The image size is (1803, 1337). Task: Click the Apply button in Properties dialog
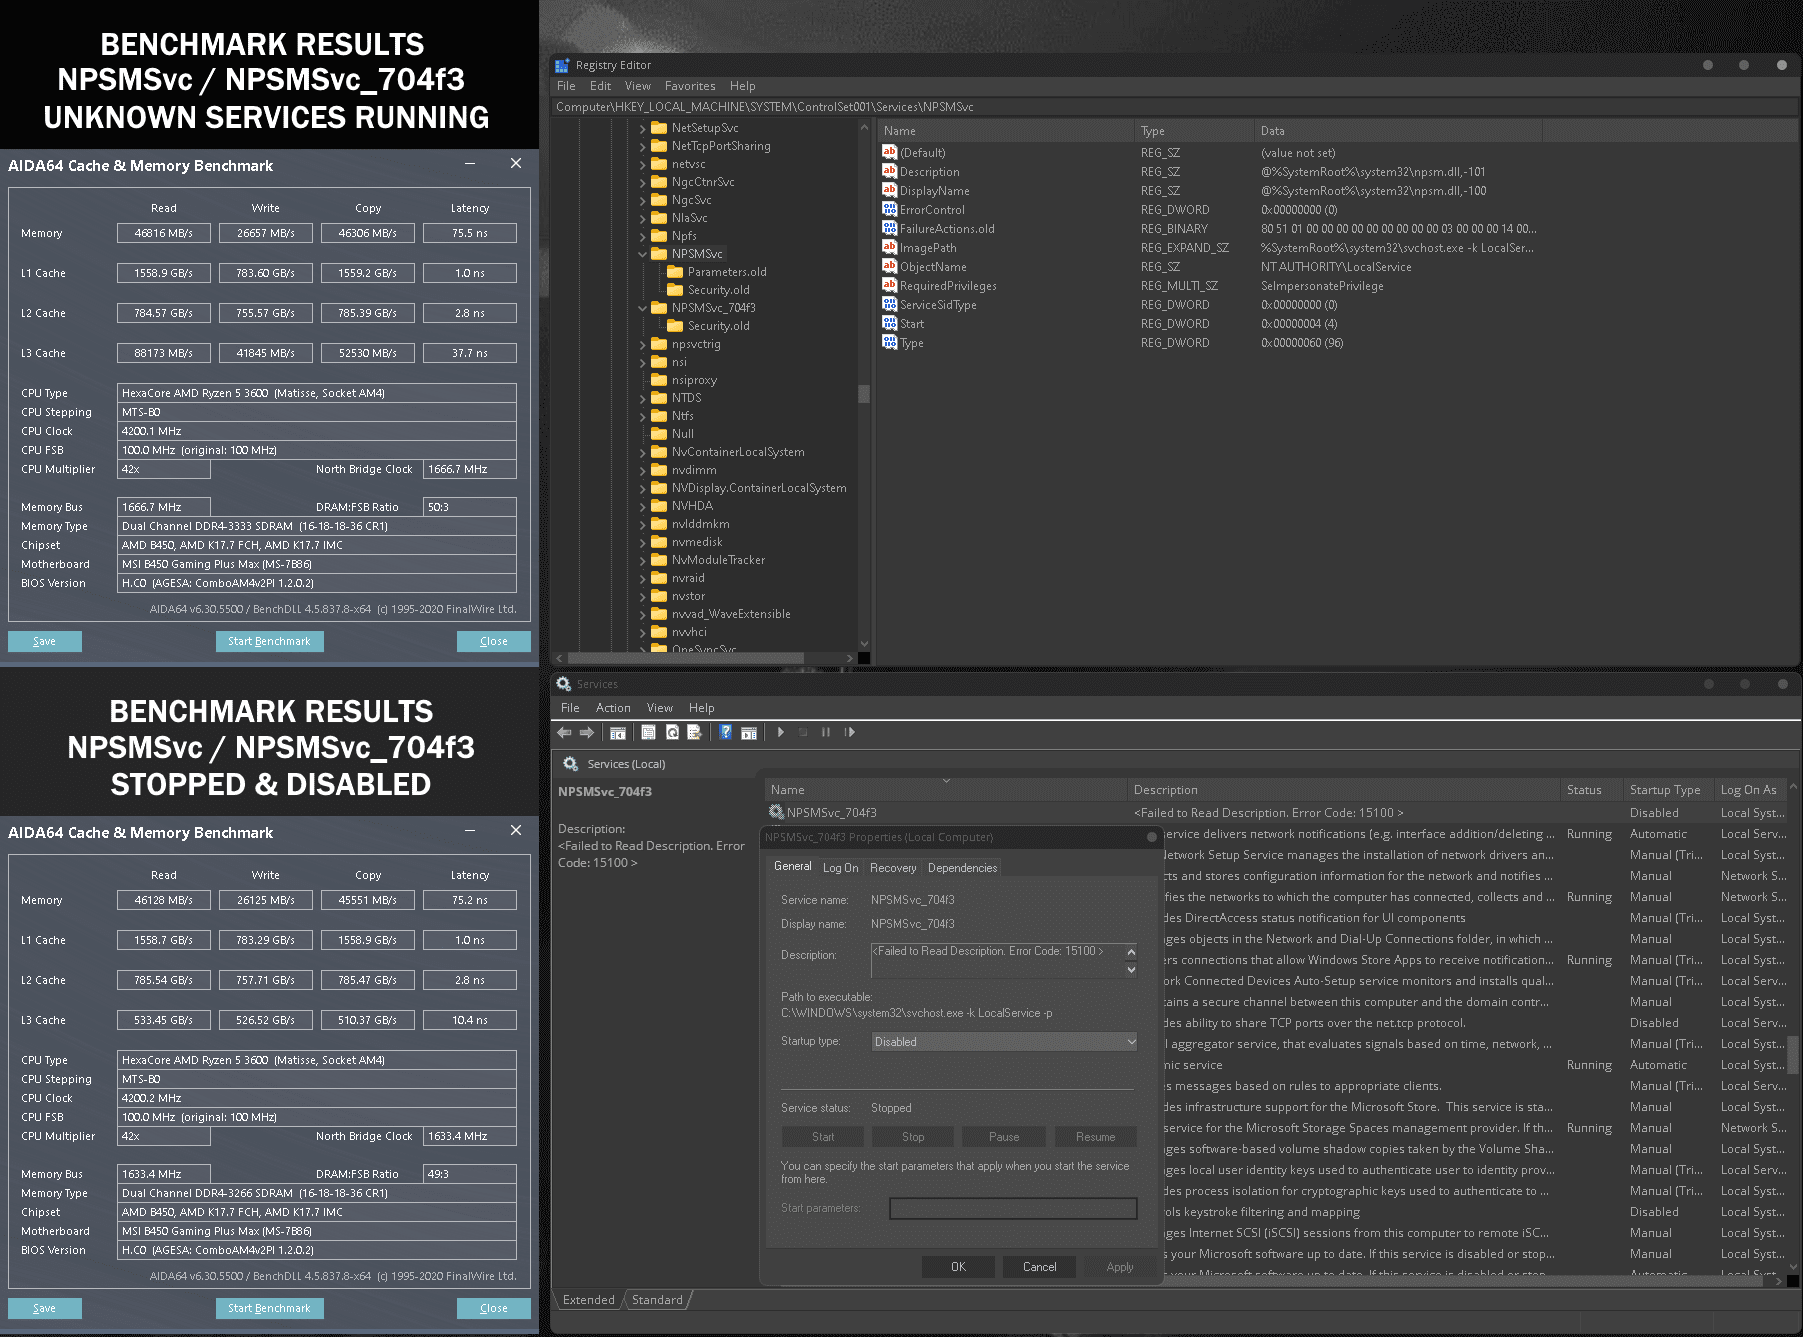(x=1120, y=1267)
